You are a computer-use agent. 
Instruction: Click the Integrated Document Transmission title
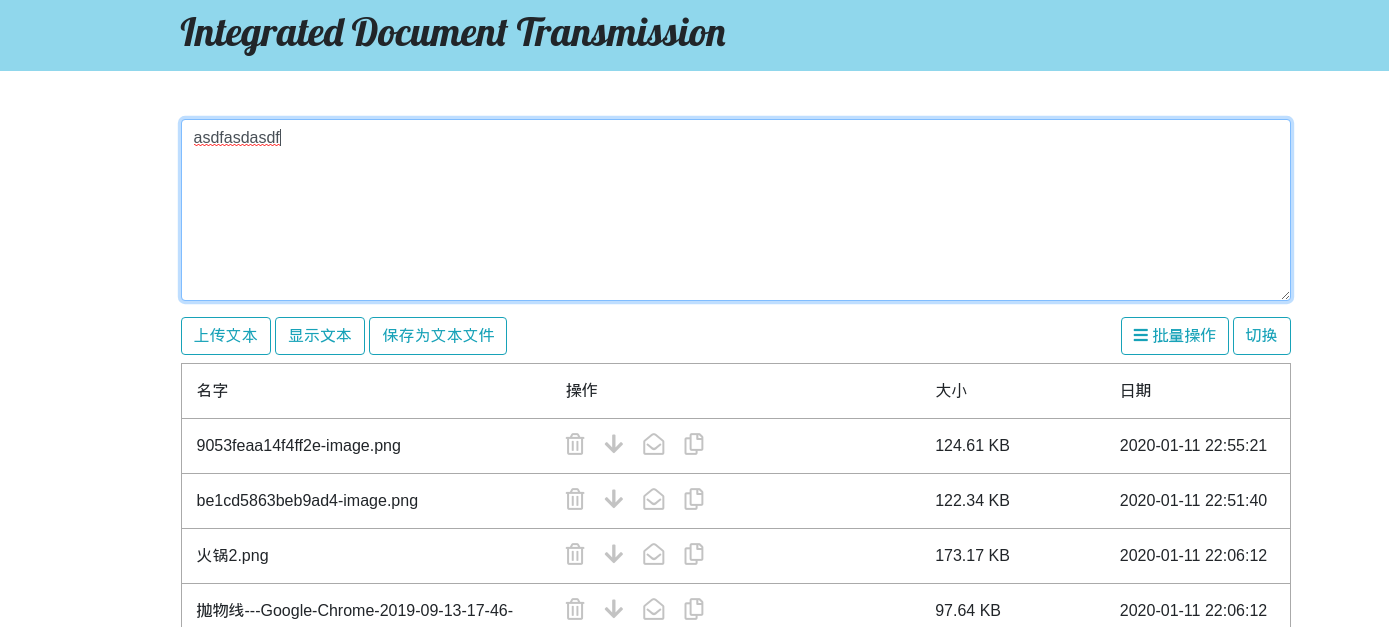[453, 33]
